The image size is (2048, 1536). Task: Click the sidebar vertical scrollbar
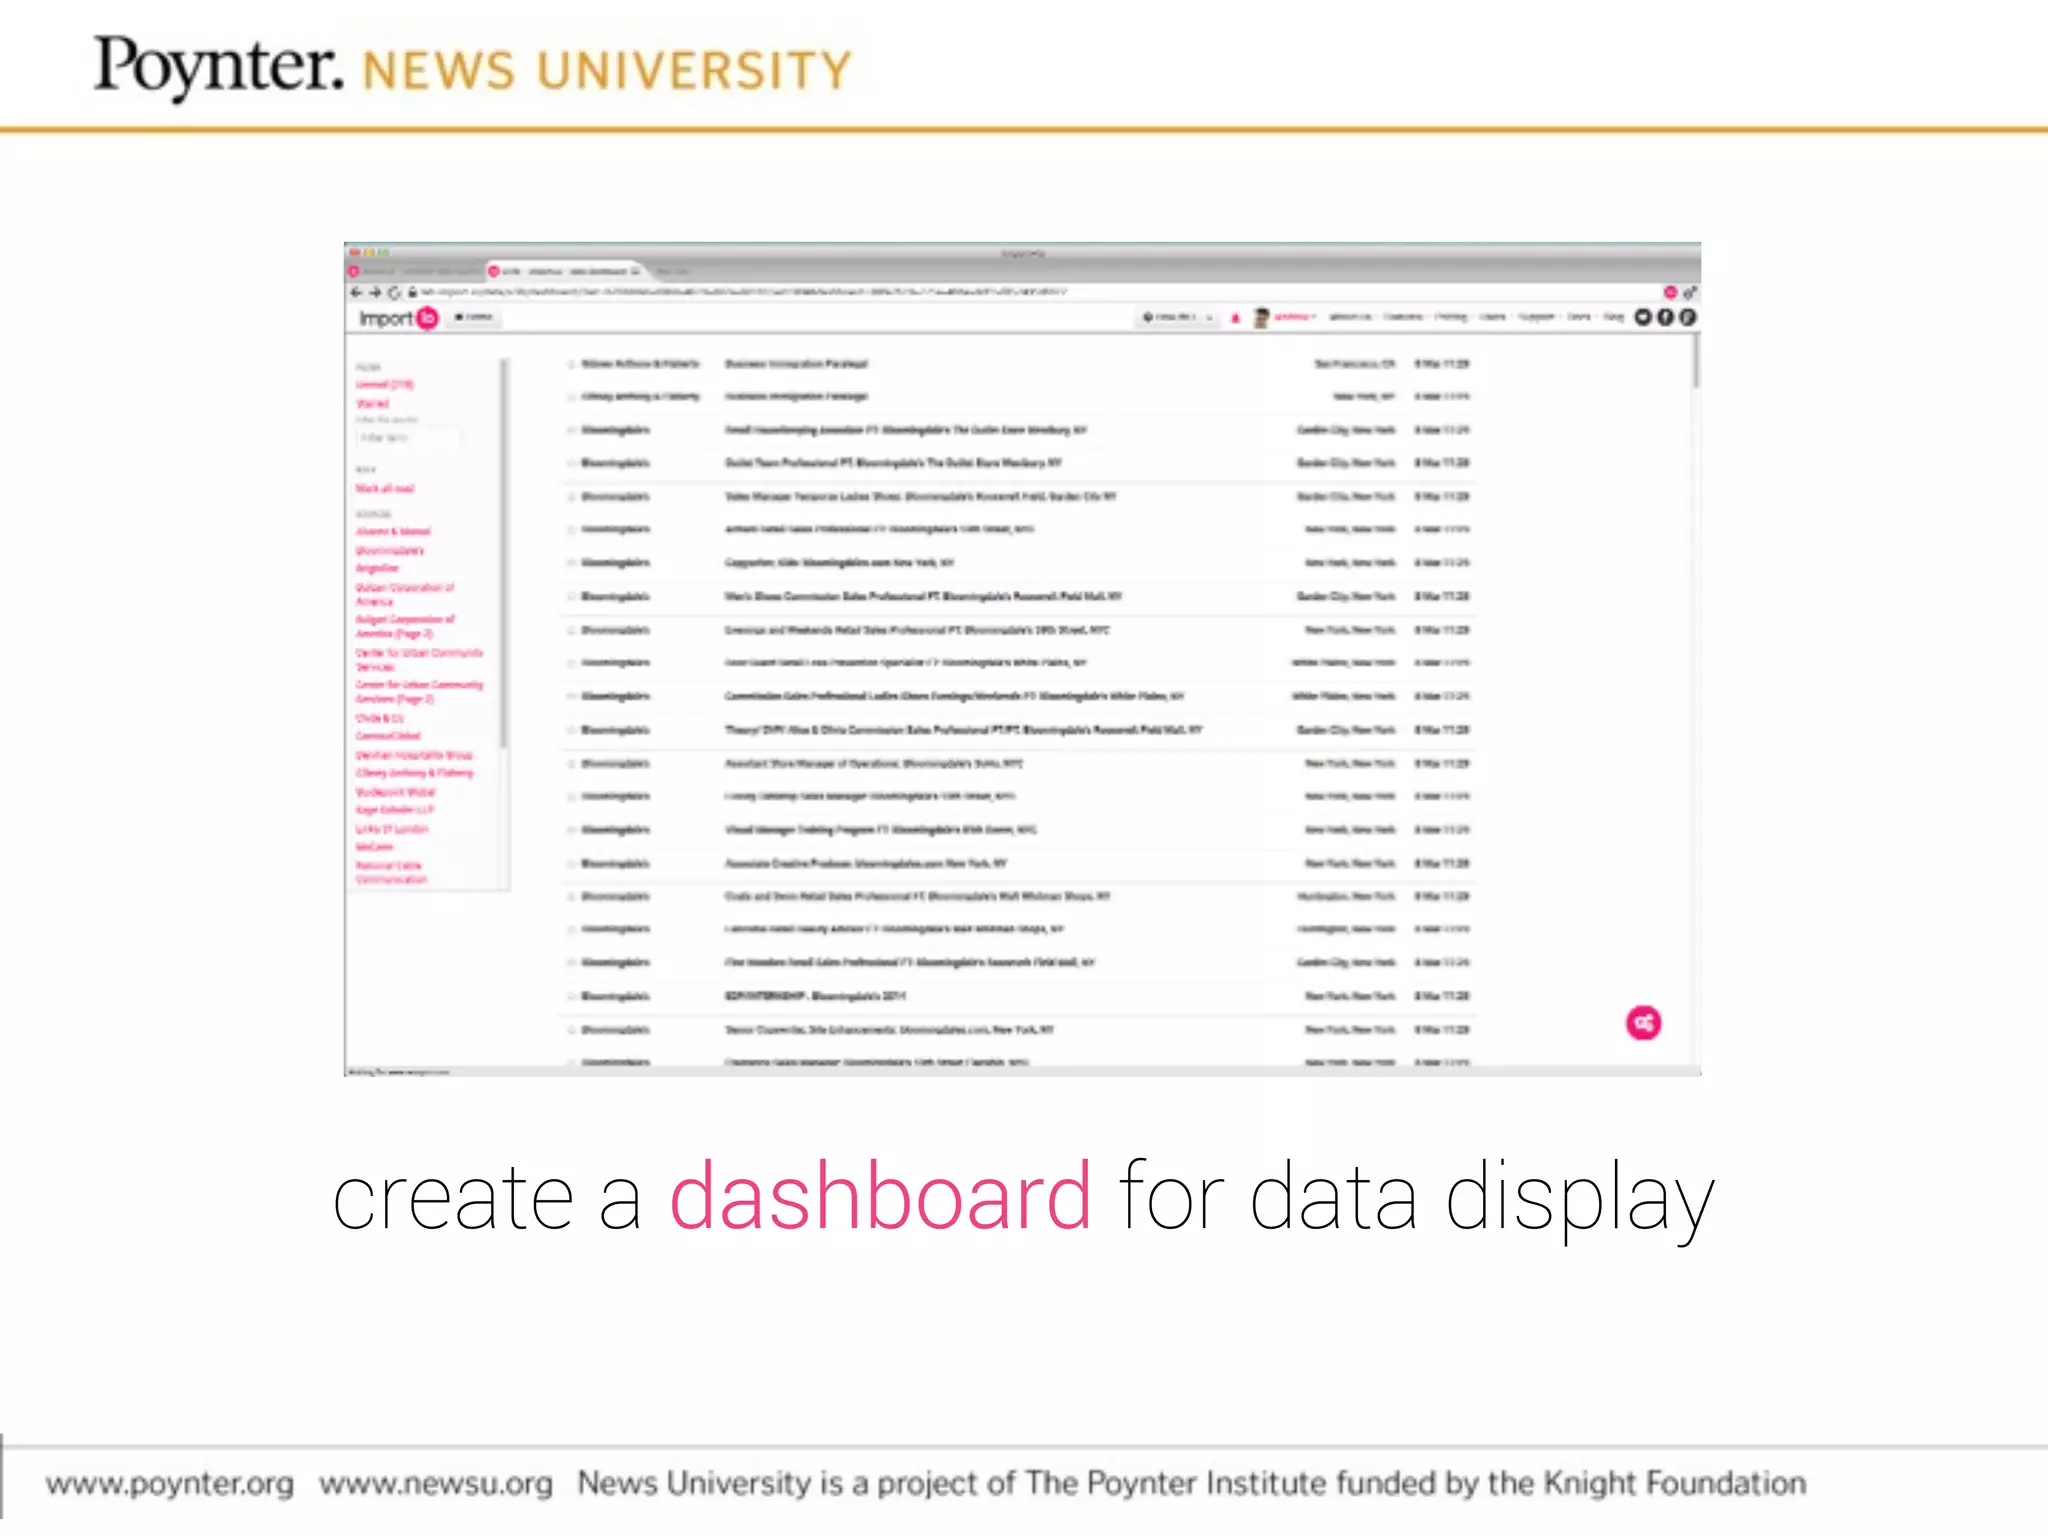505,553
